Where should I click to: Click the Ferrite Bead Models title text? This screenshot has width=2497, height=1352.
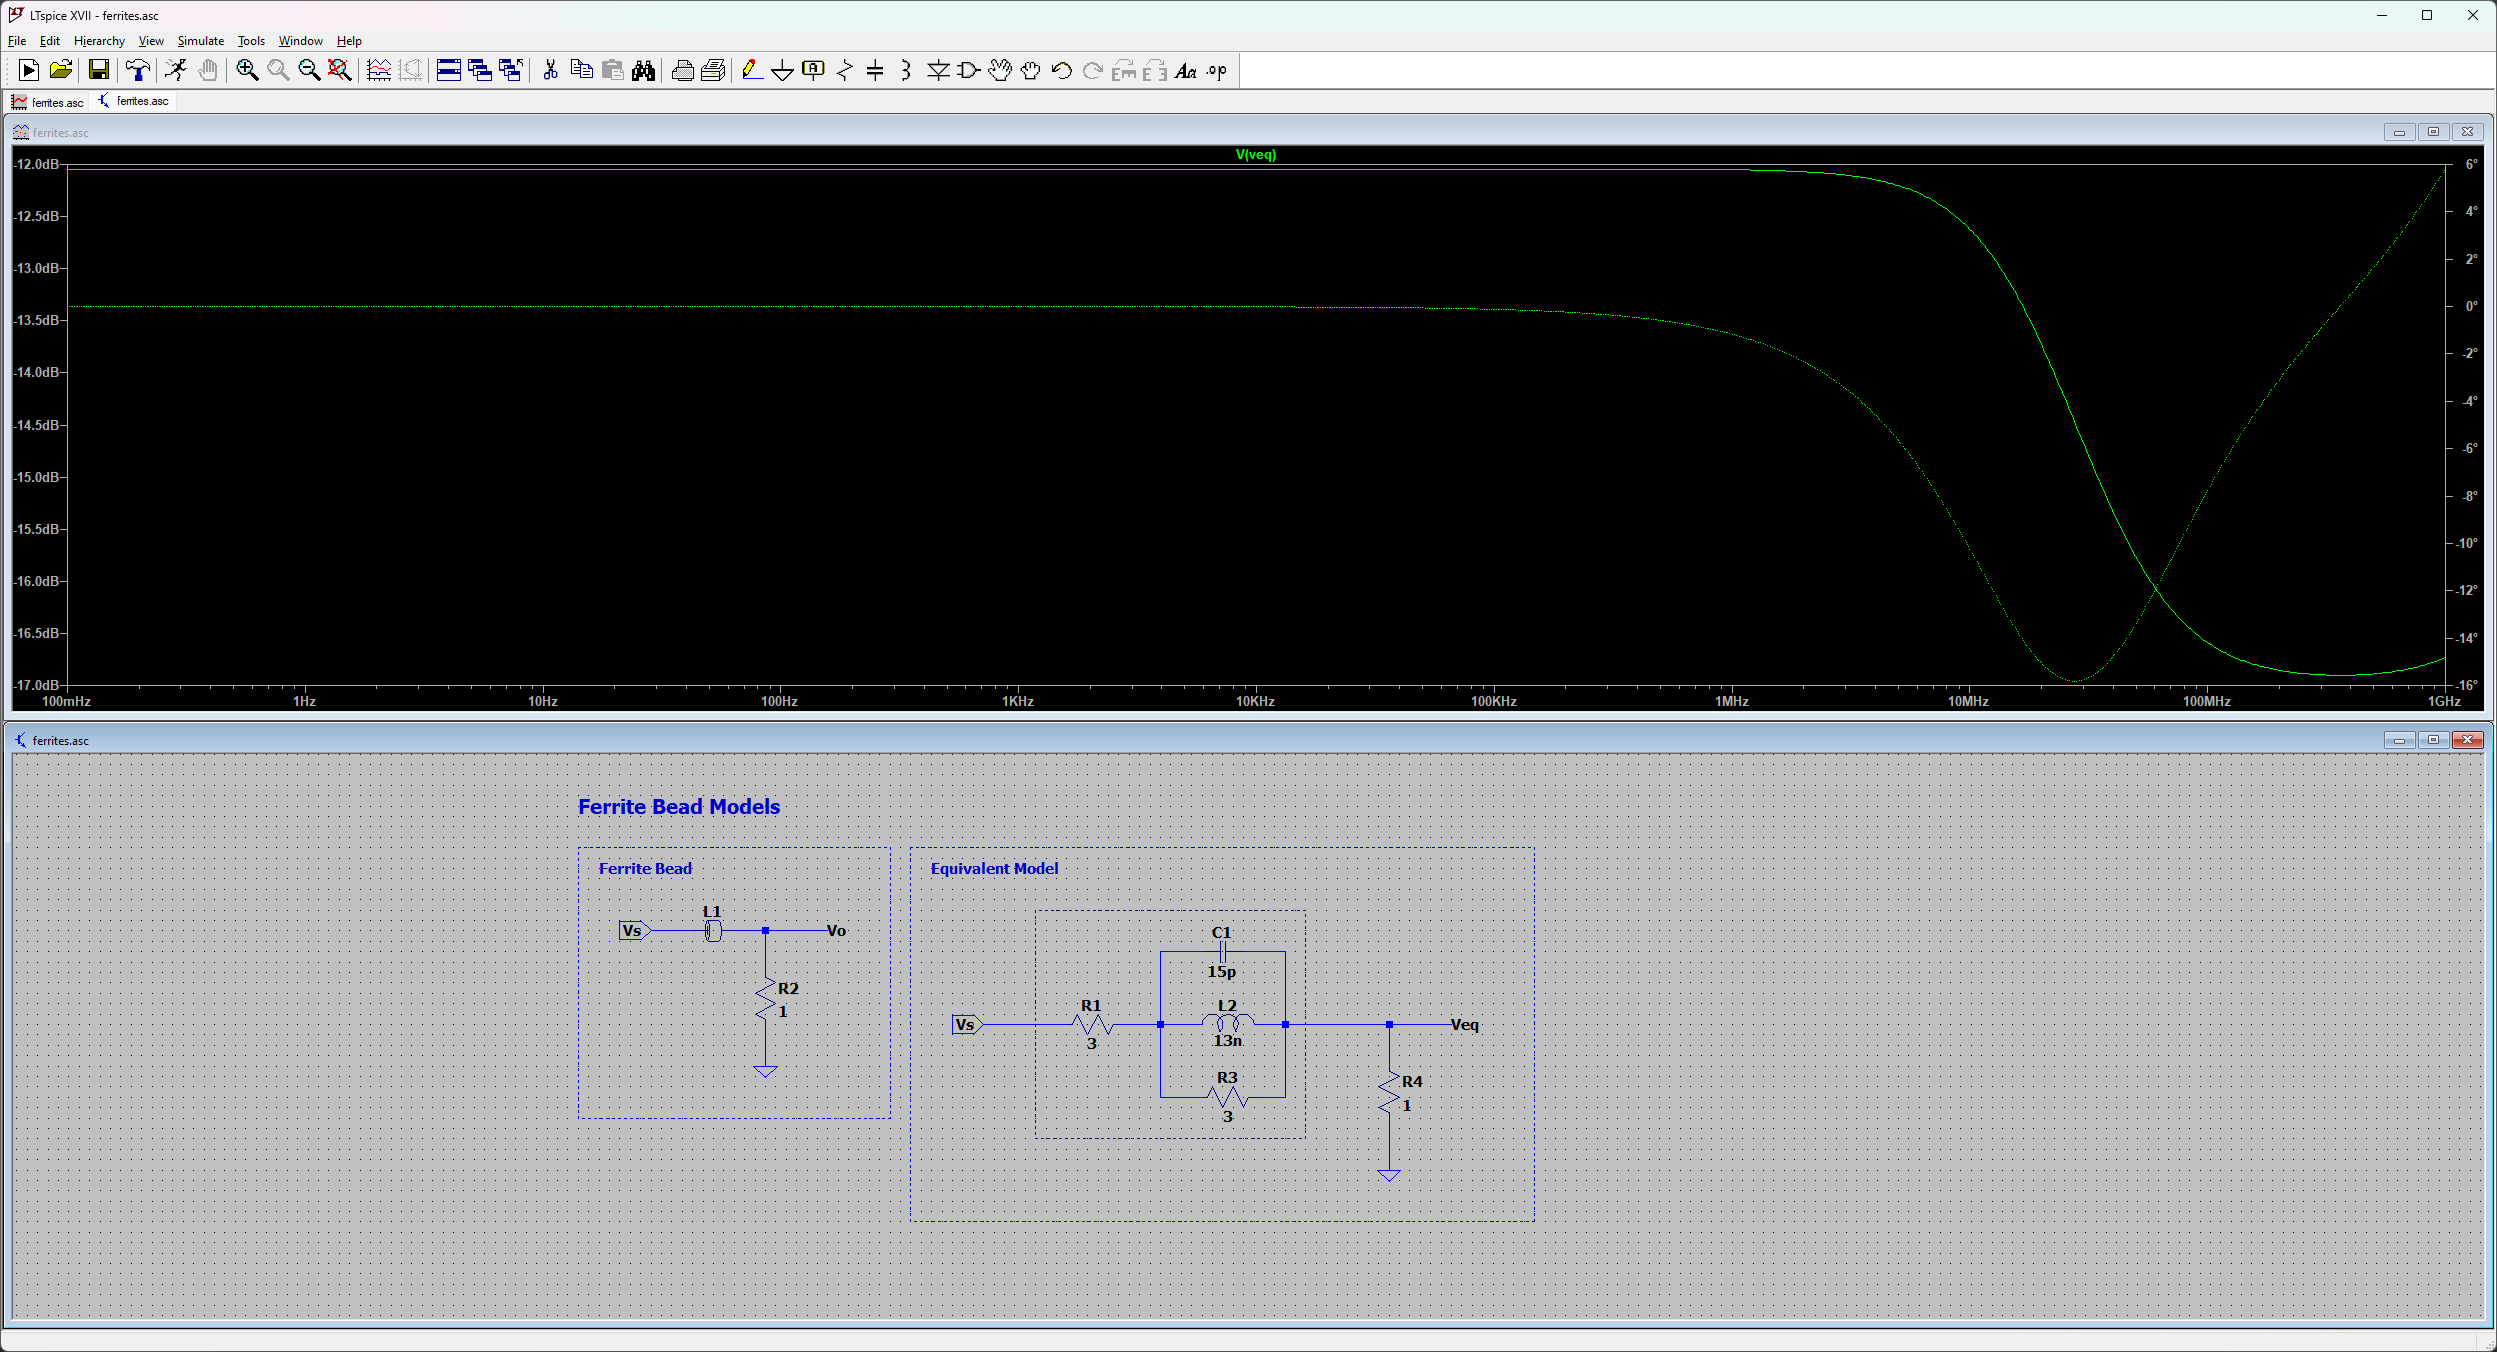679,807
